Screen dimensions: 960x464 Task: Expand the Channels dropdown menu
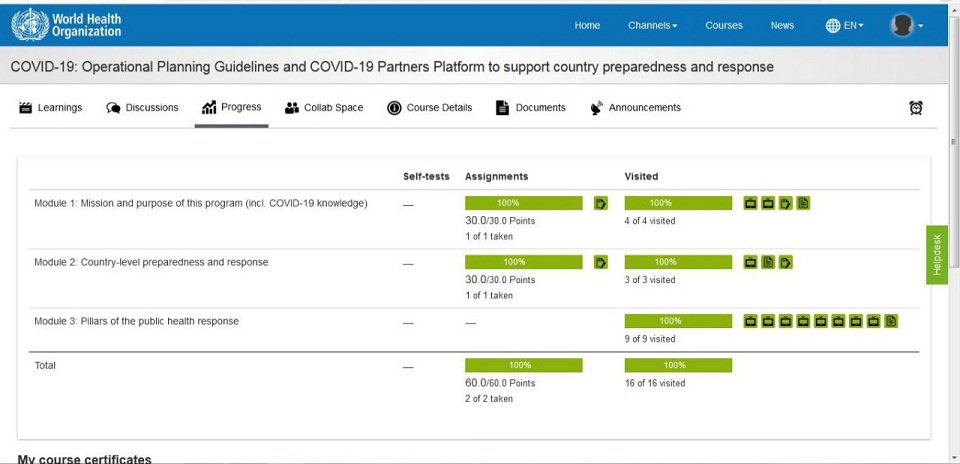tap(652, 26)
